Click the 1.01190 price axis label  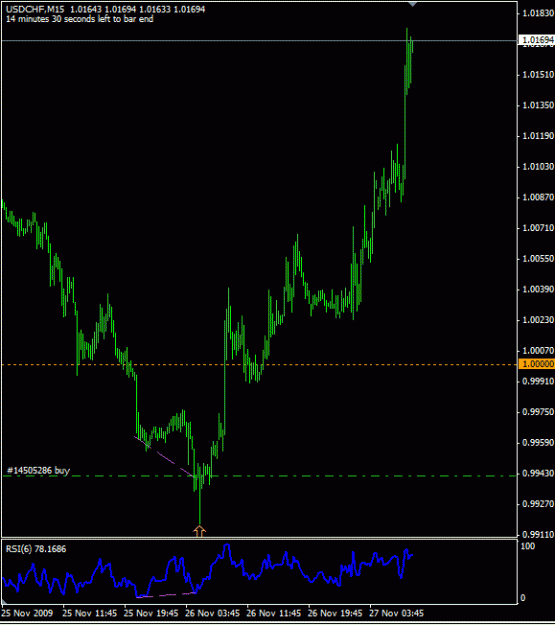click(x=538, y=136)
